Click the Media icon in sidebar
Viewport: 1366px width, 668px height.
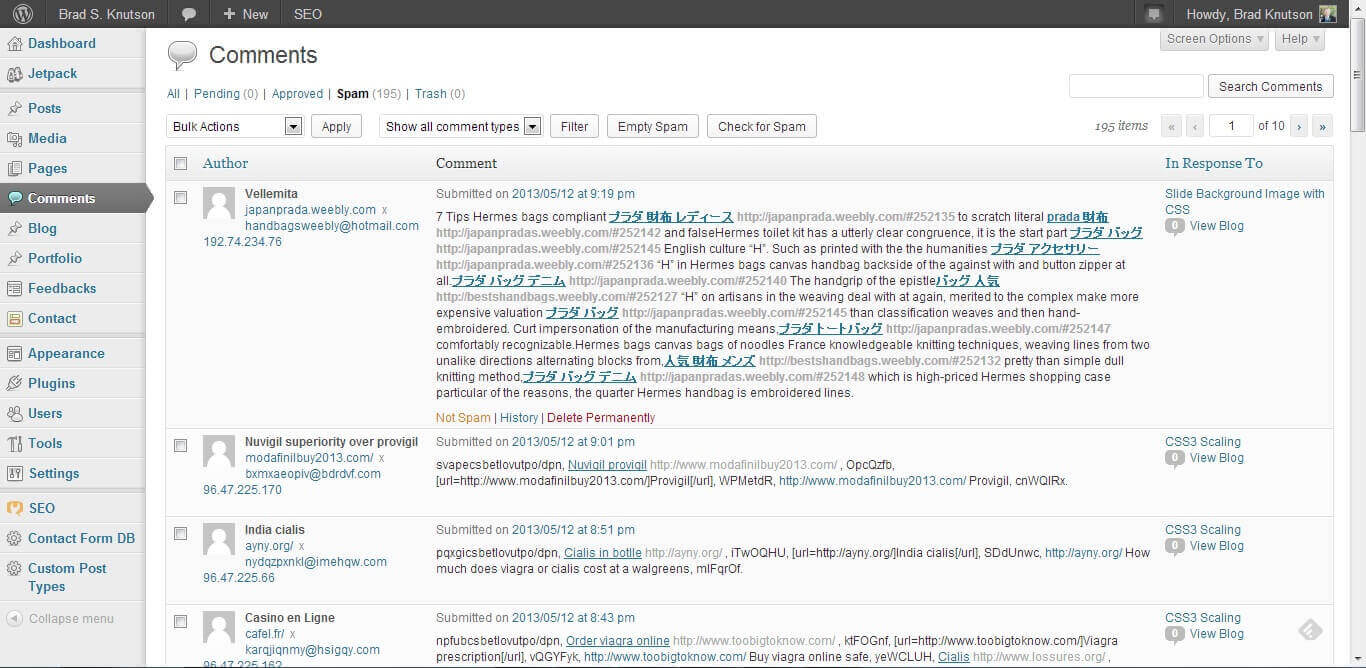point(14,138)
